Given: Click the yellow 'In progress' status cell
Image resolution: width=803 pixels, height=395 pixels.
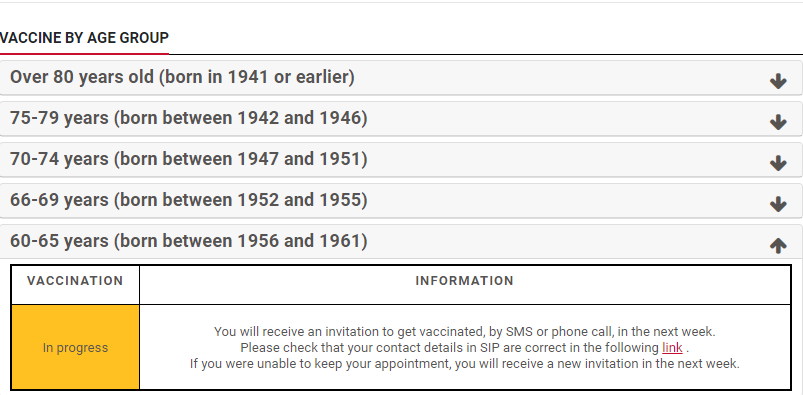Looking at the screenshot, I should [x=75, y=347].
